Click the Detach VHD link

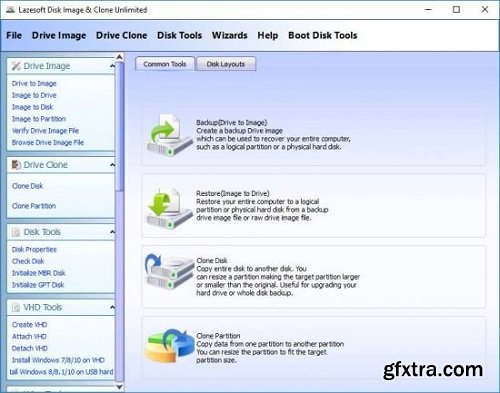[30, 348]
